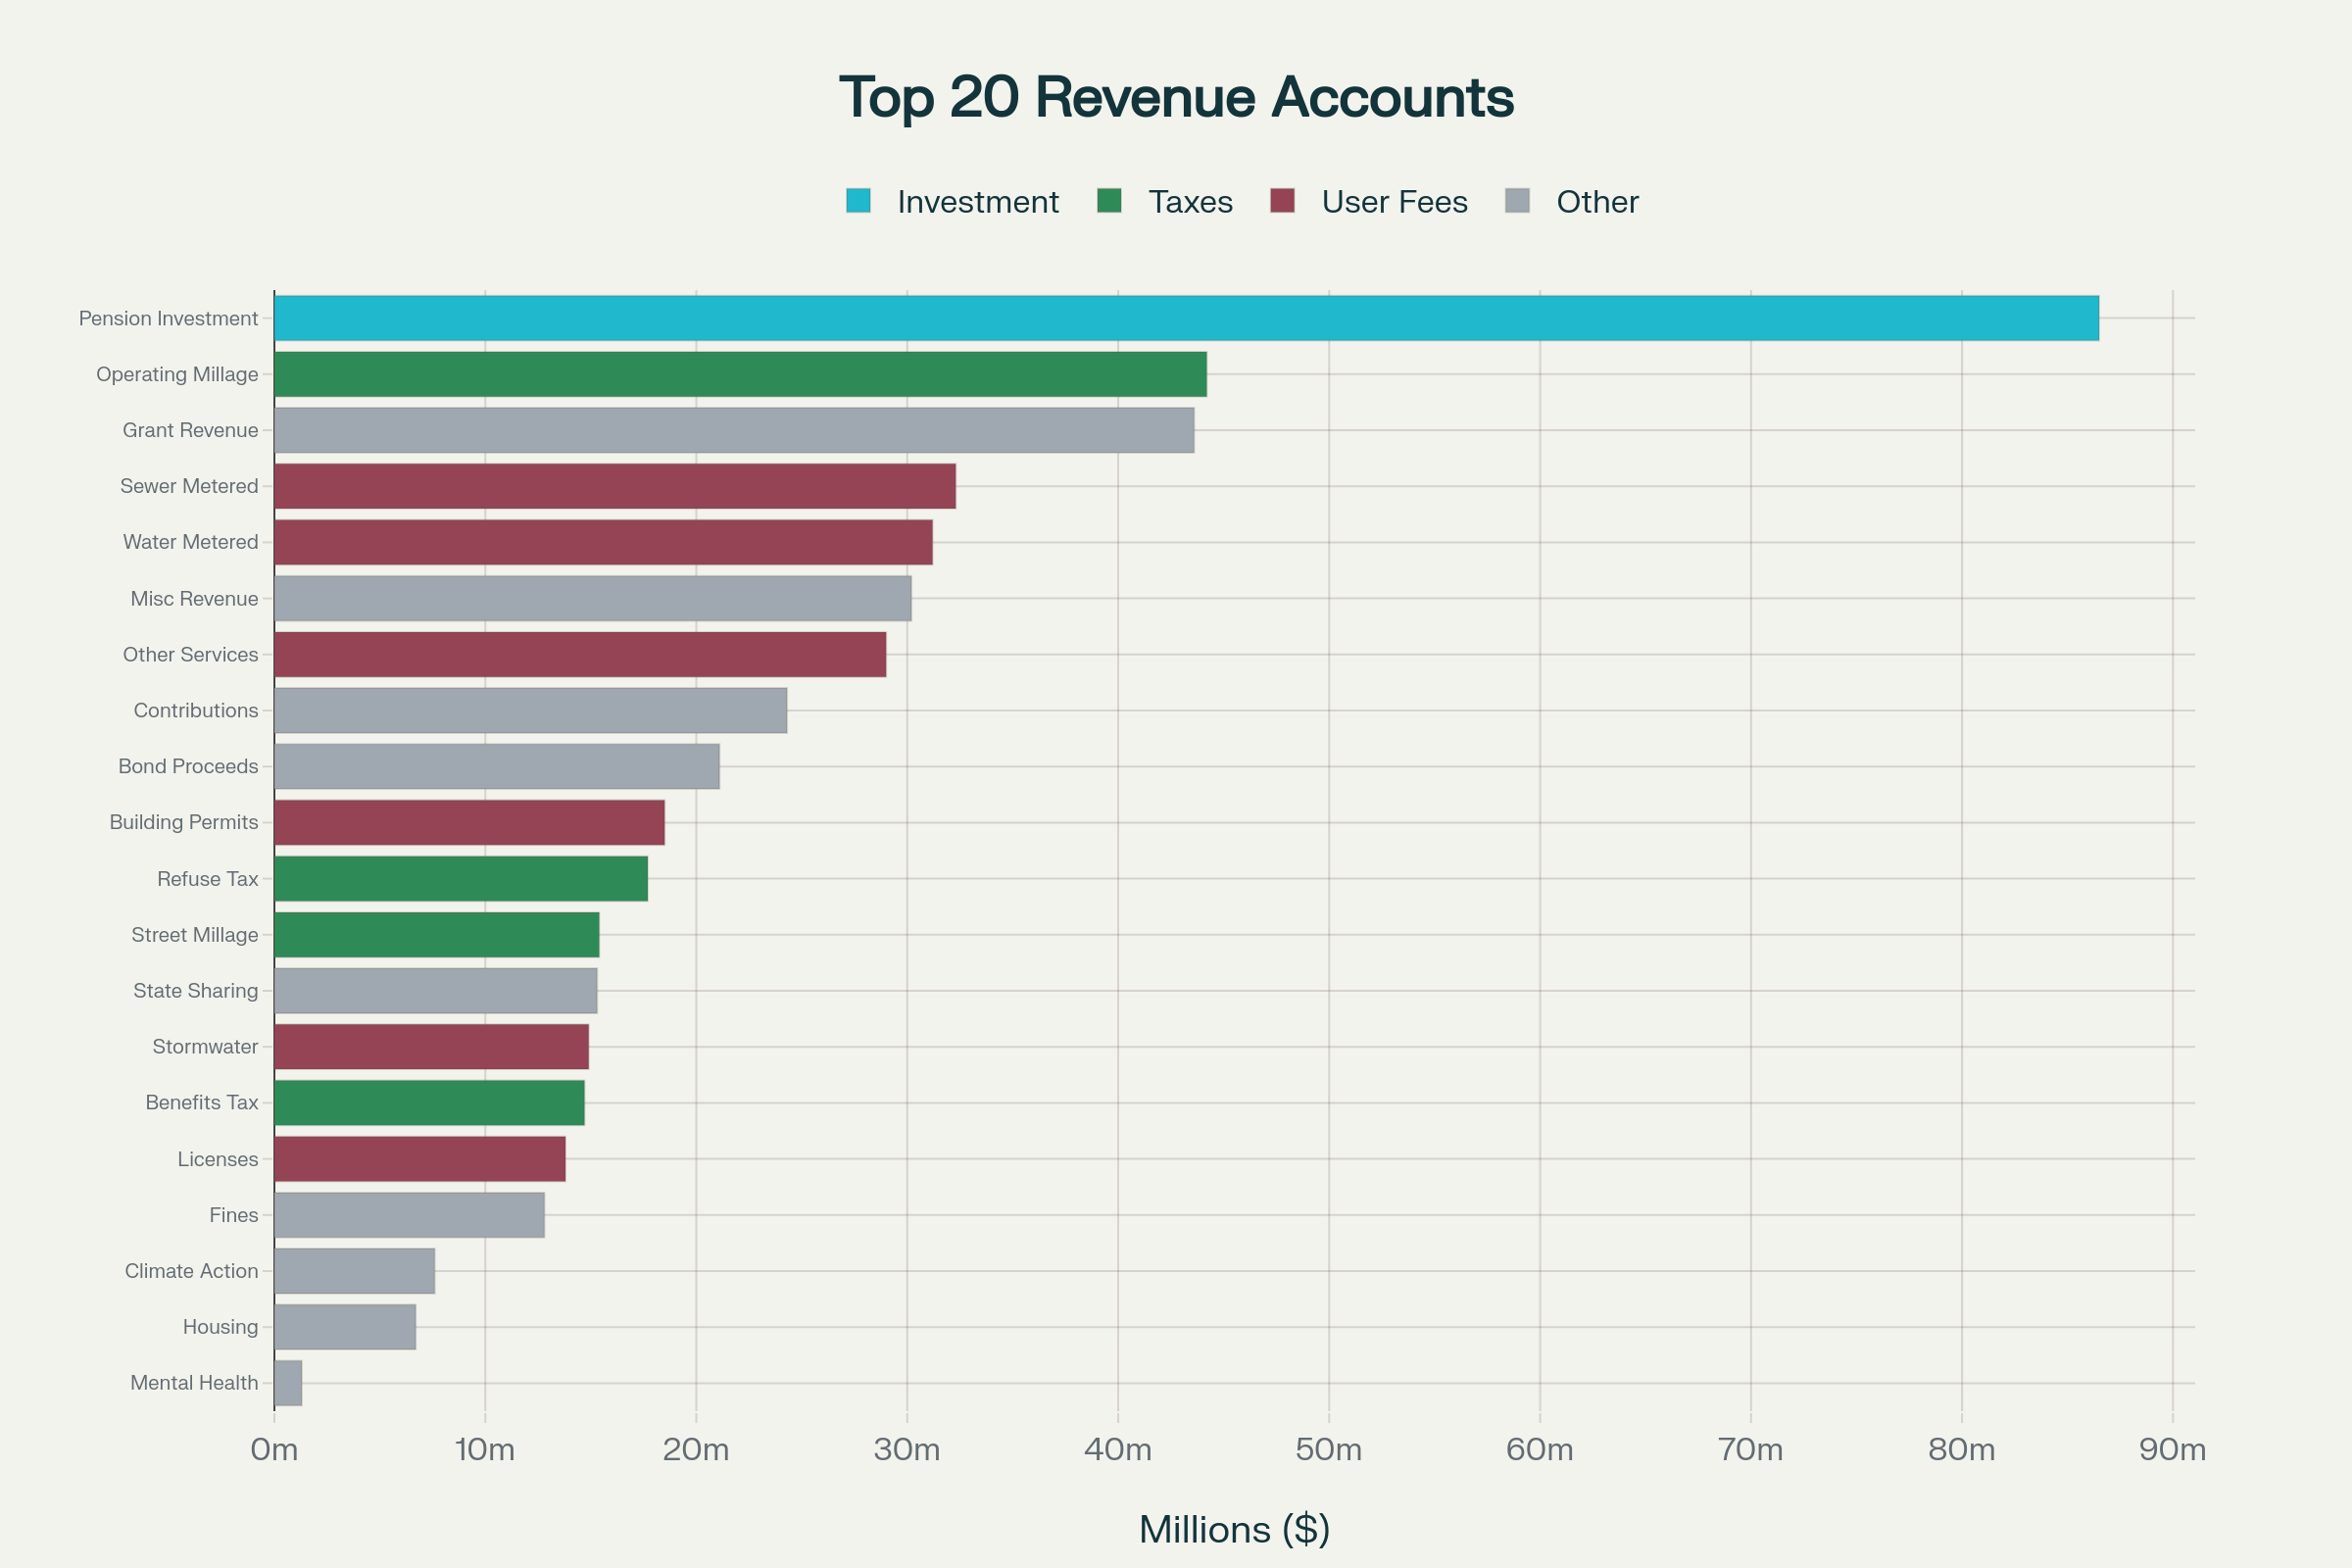
Task: Click the Pension Investment bar
Action: (x=1186, y=318)
